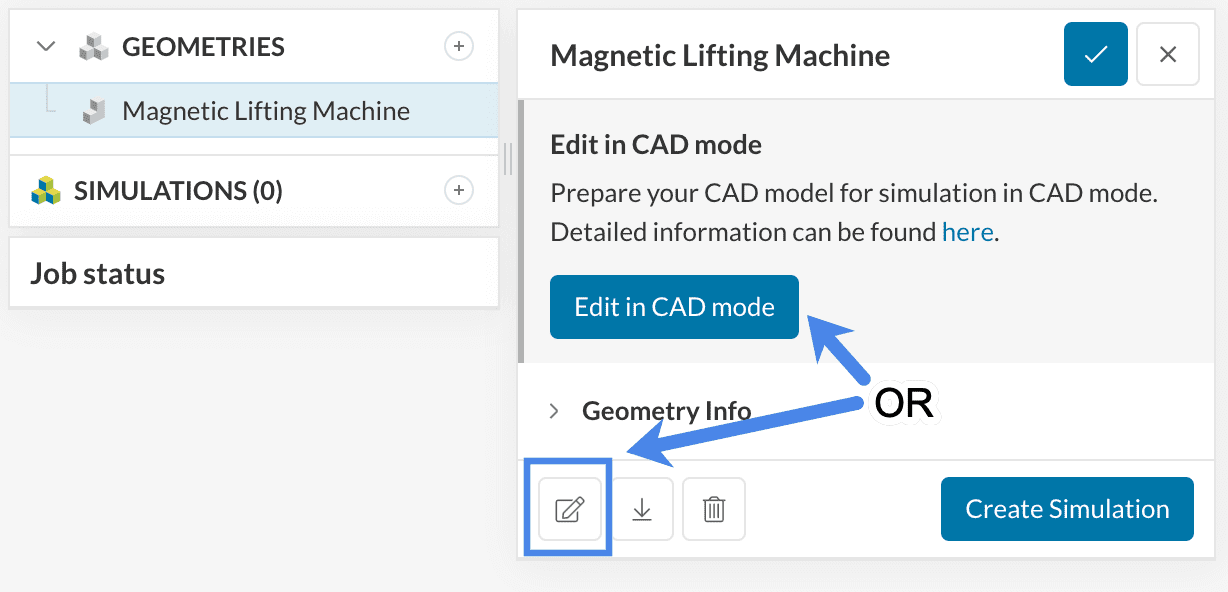Confirm changes with the blue checkmark button
The image size is (1228, 592).
(1096, 55)
